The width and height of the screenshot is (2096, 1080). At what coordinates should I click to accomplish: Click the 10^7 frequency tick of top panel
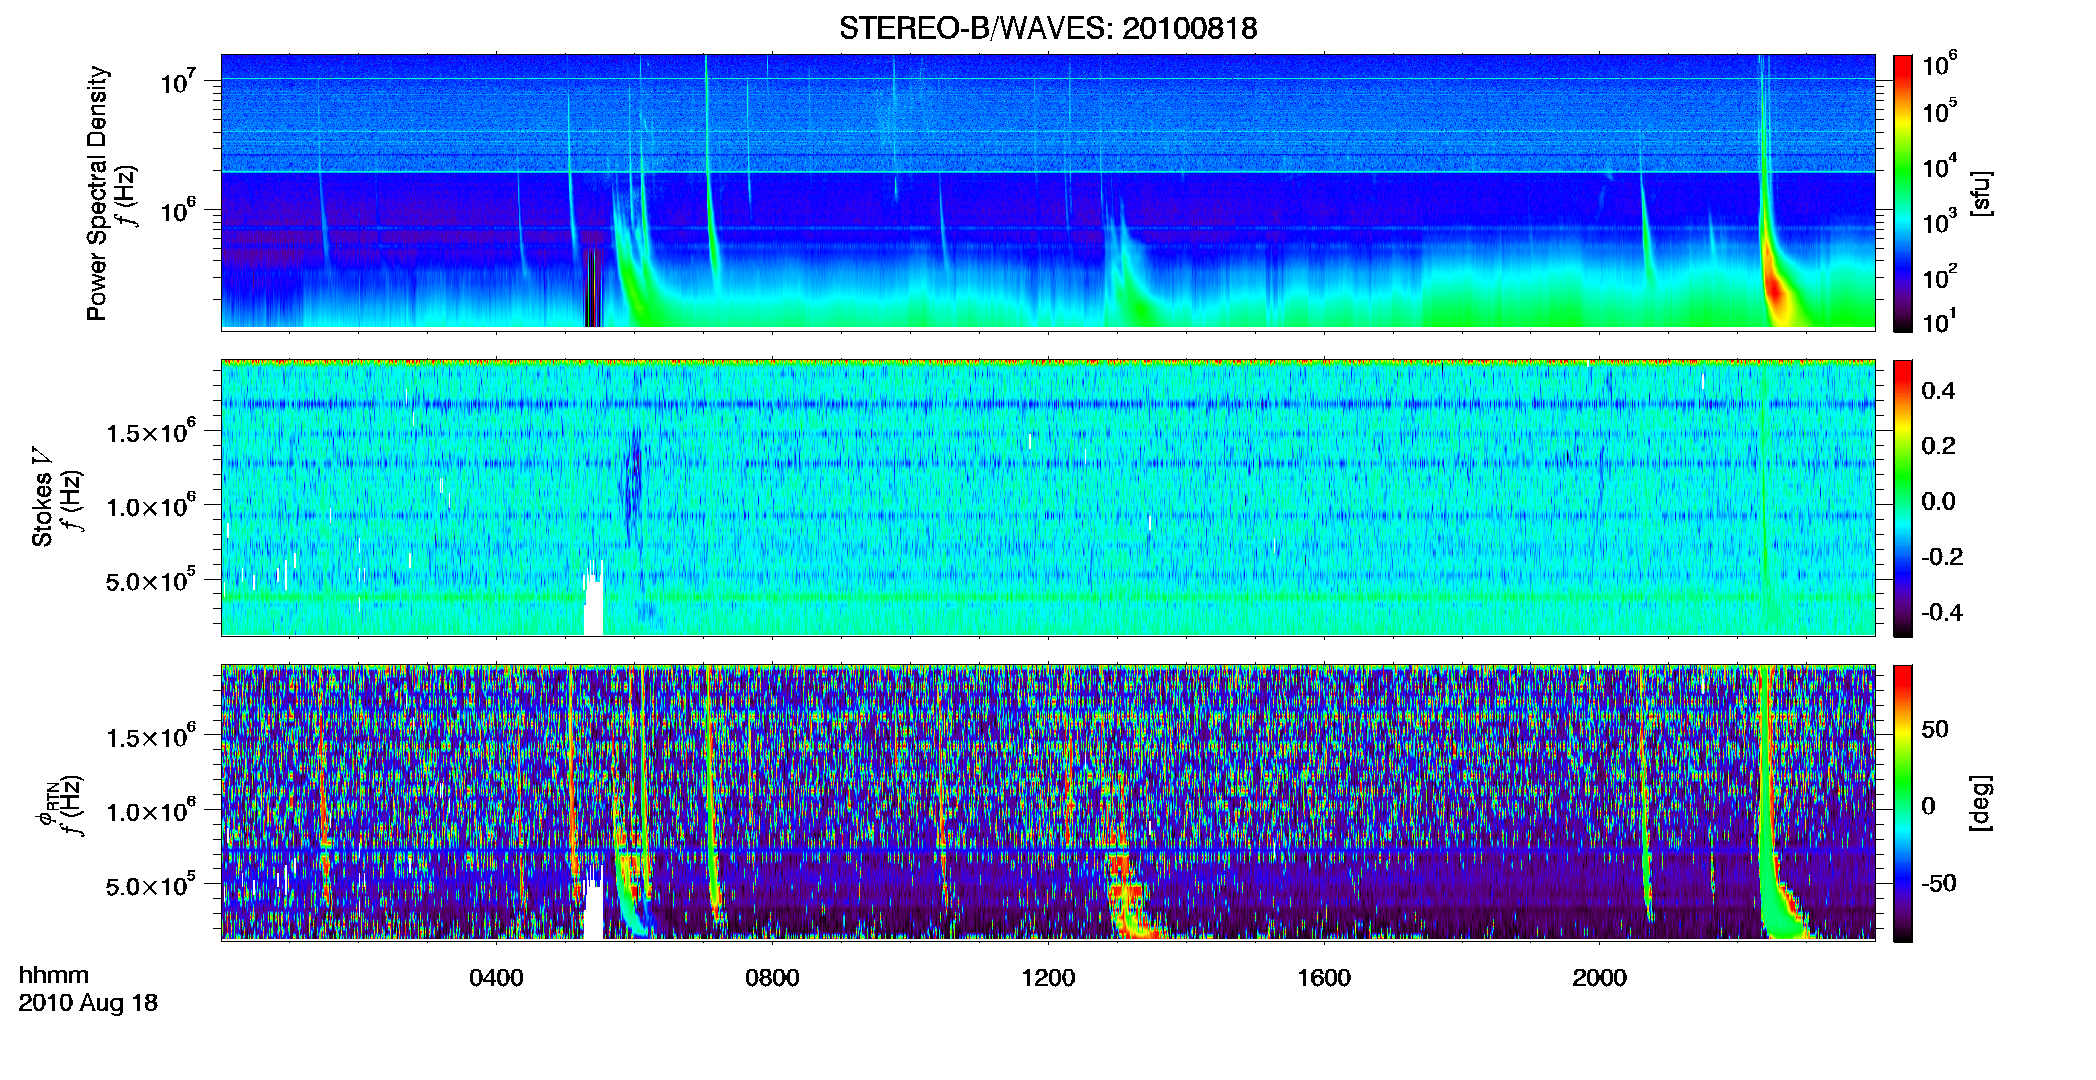178,79
